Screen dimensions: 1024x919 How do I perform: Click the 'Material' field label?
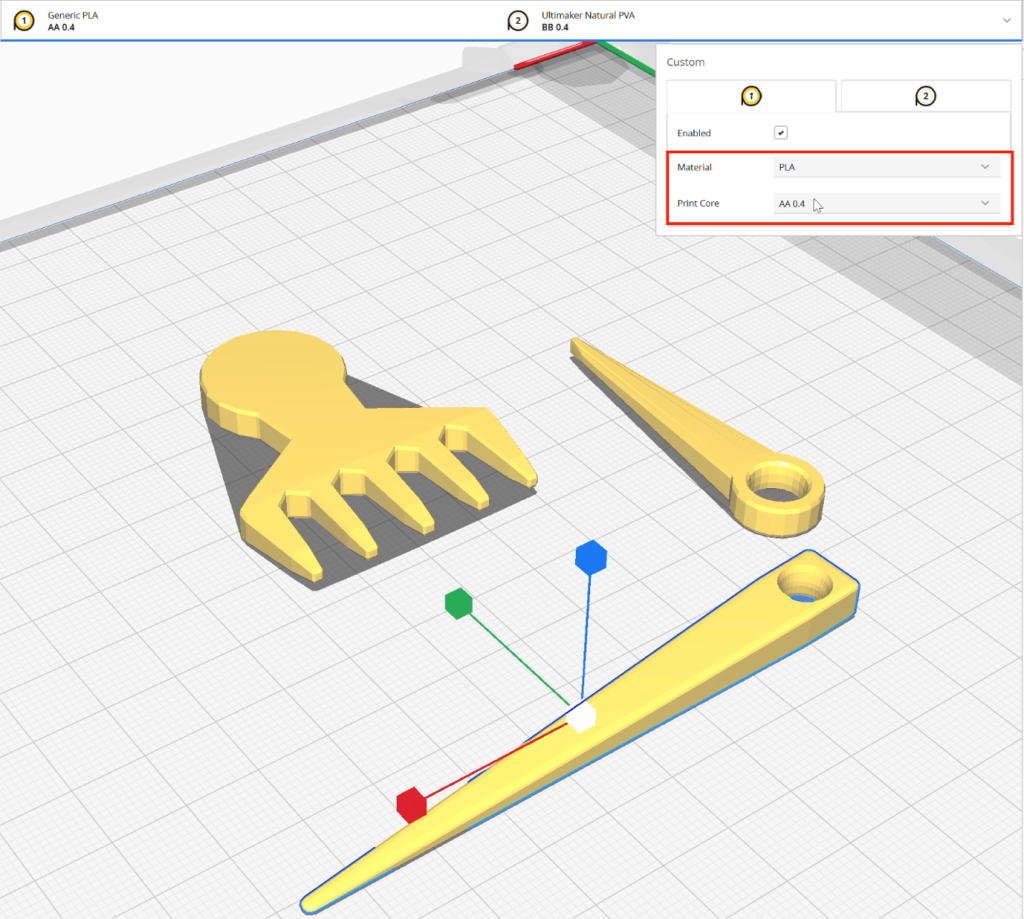coord(694,167)
